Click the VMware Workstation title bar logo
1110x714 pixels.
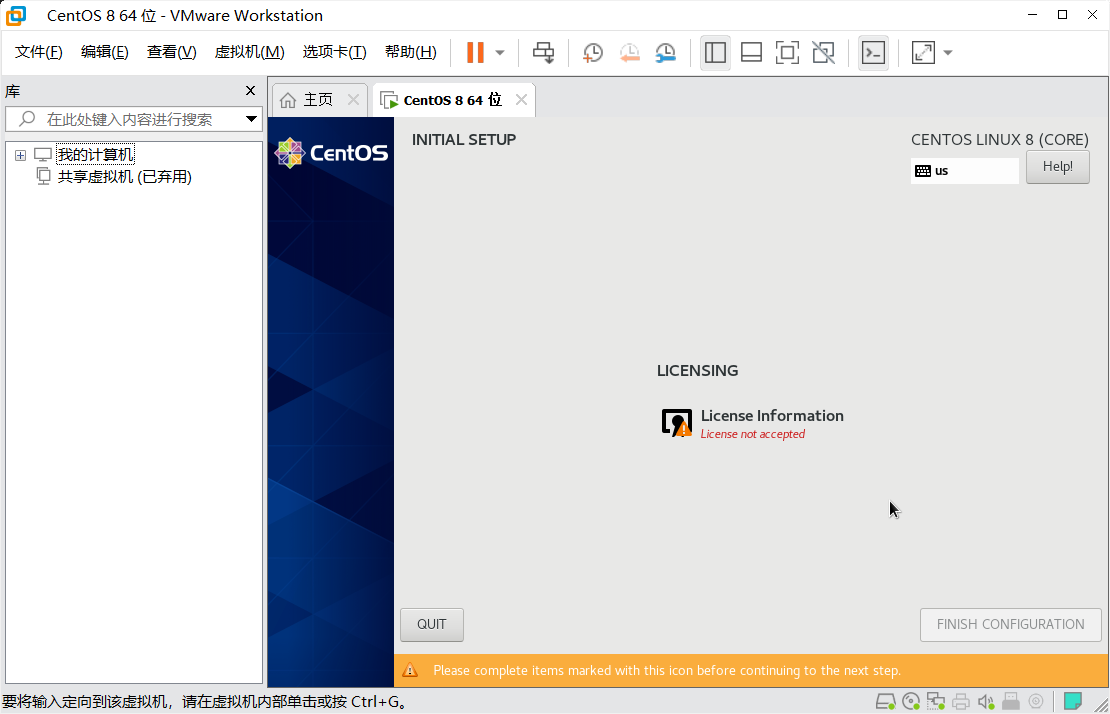tap(16, 16)
